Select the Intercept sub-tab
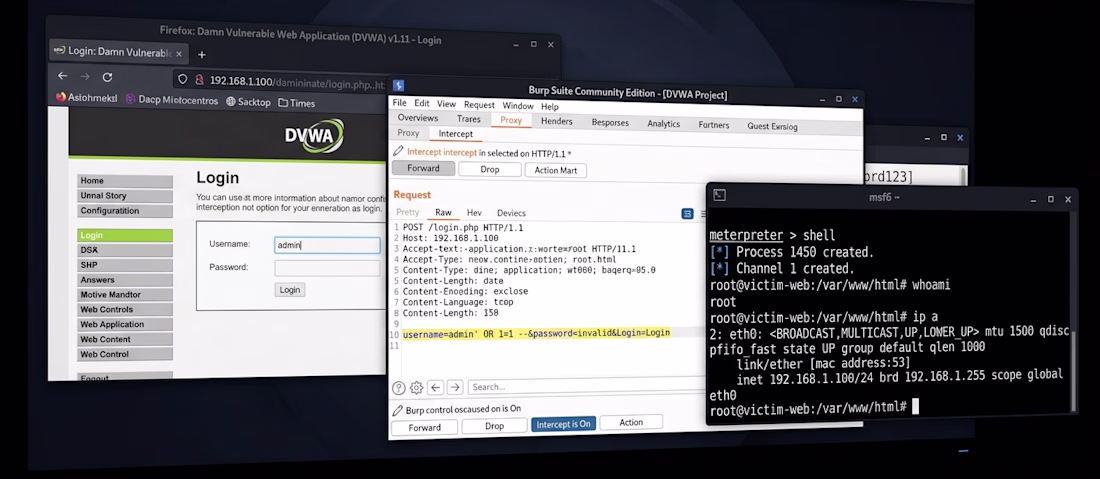 [x=455, y=134]
